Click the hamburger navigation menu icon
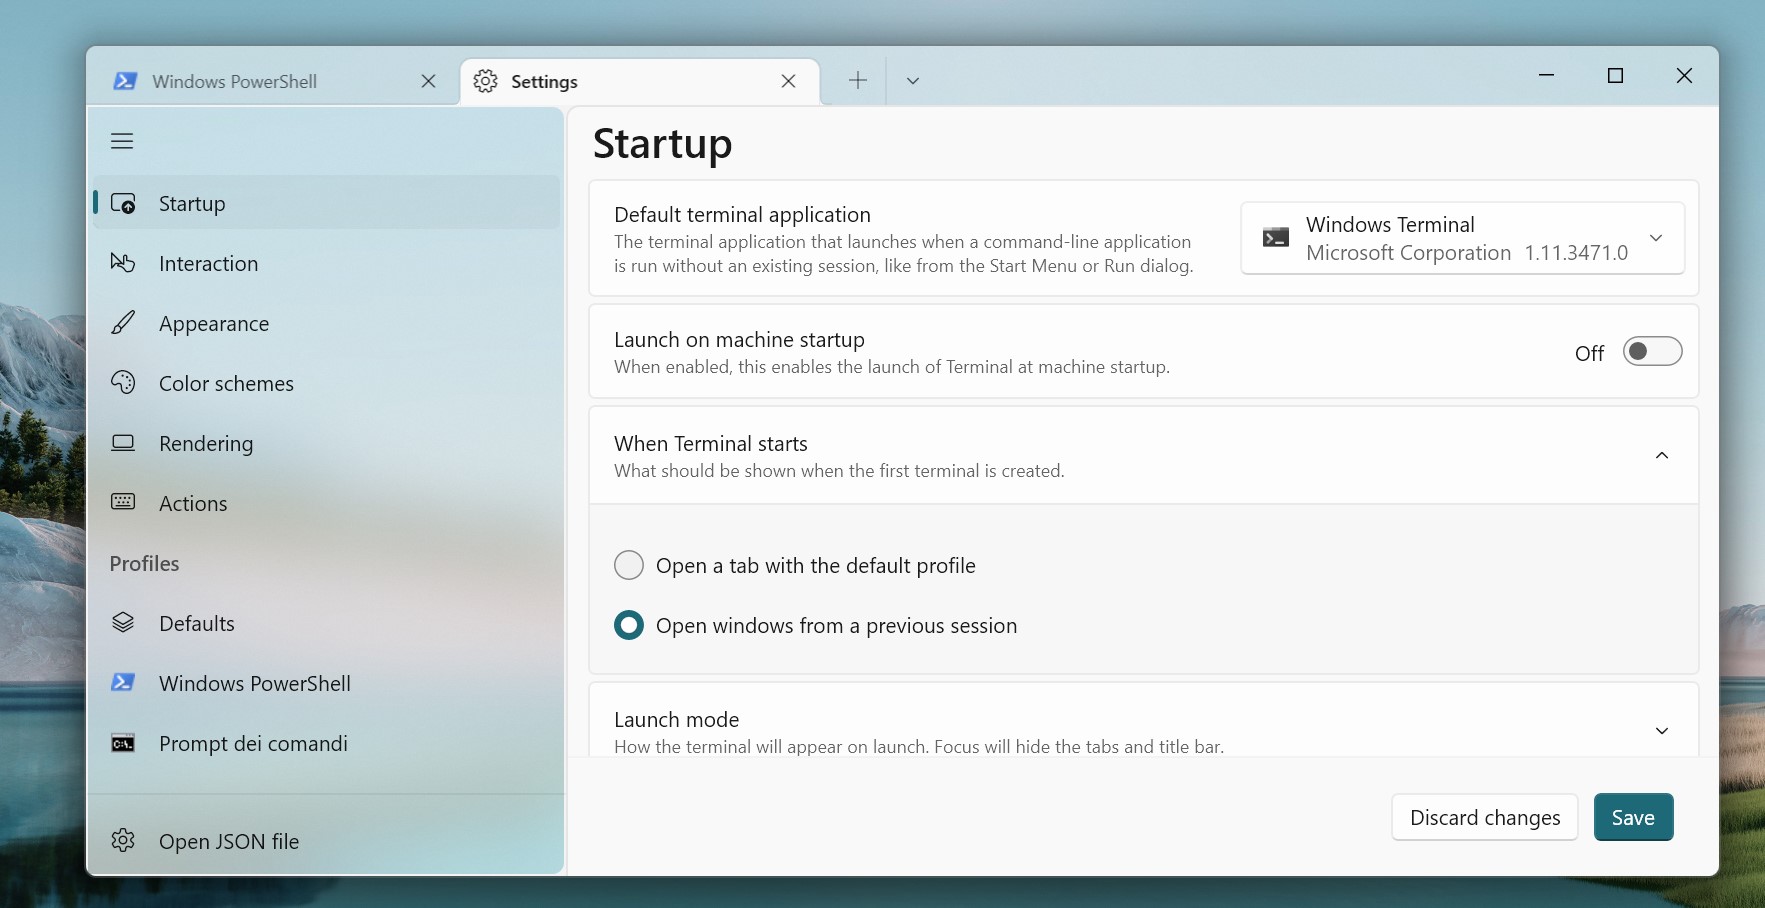This screenshot has height=908, width=1765. [122, 141]
